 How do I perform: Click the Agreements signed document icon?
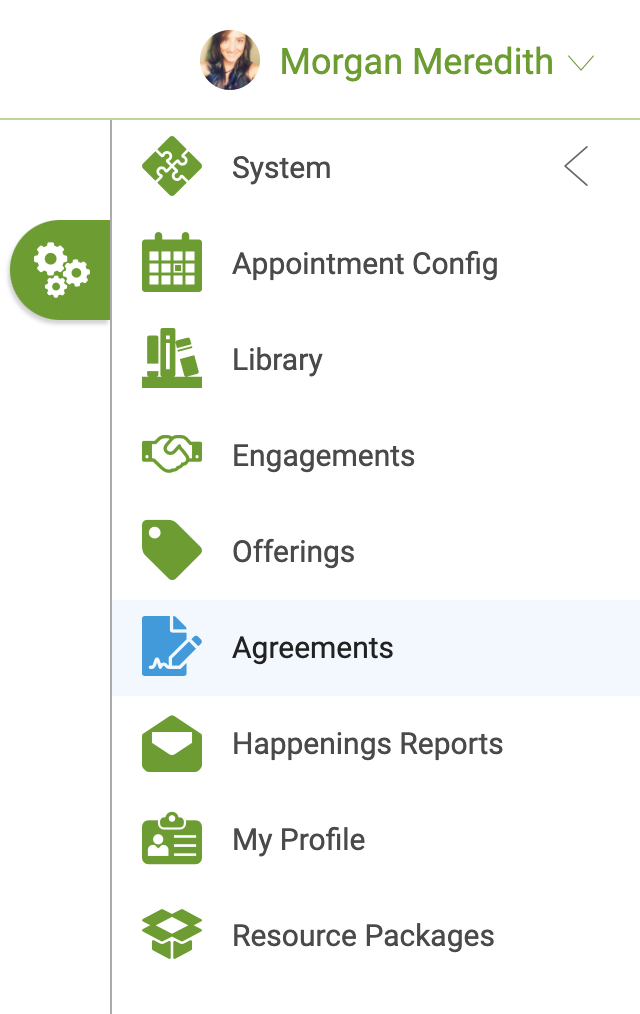(171, 646)
